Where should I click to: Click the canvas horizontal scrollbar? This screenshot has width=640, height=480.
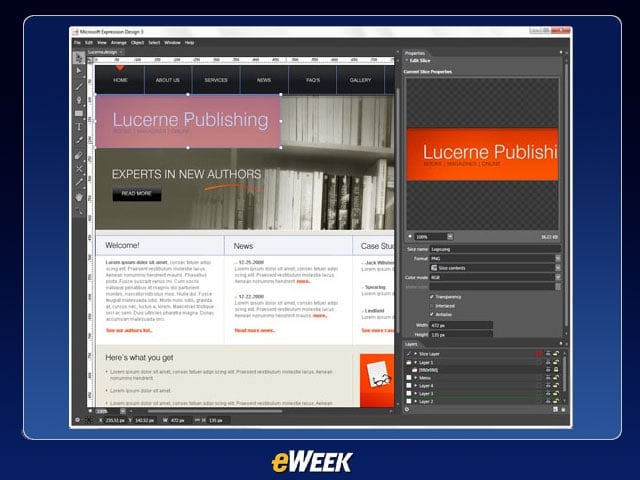[215, 411]
